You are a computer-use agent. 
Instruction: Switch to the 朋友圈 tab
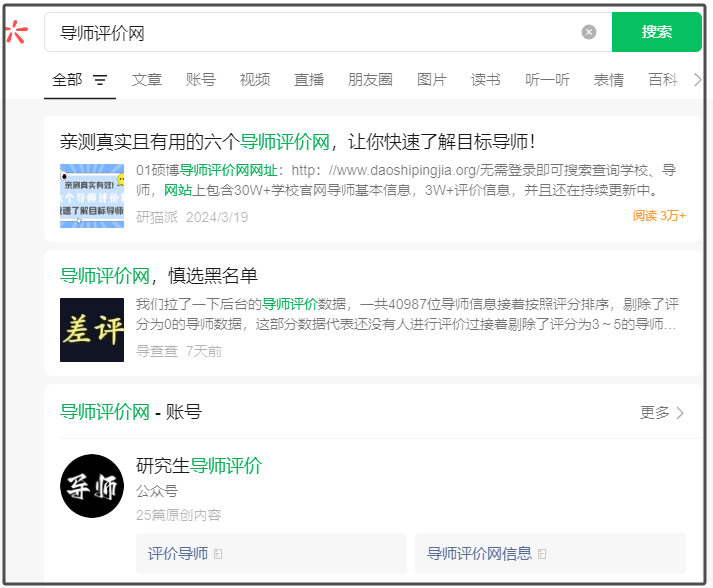(370, 80)
